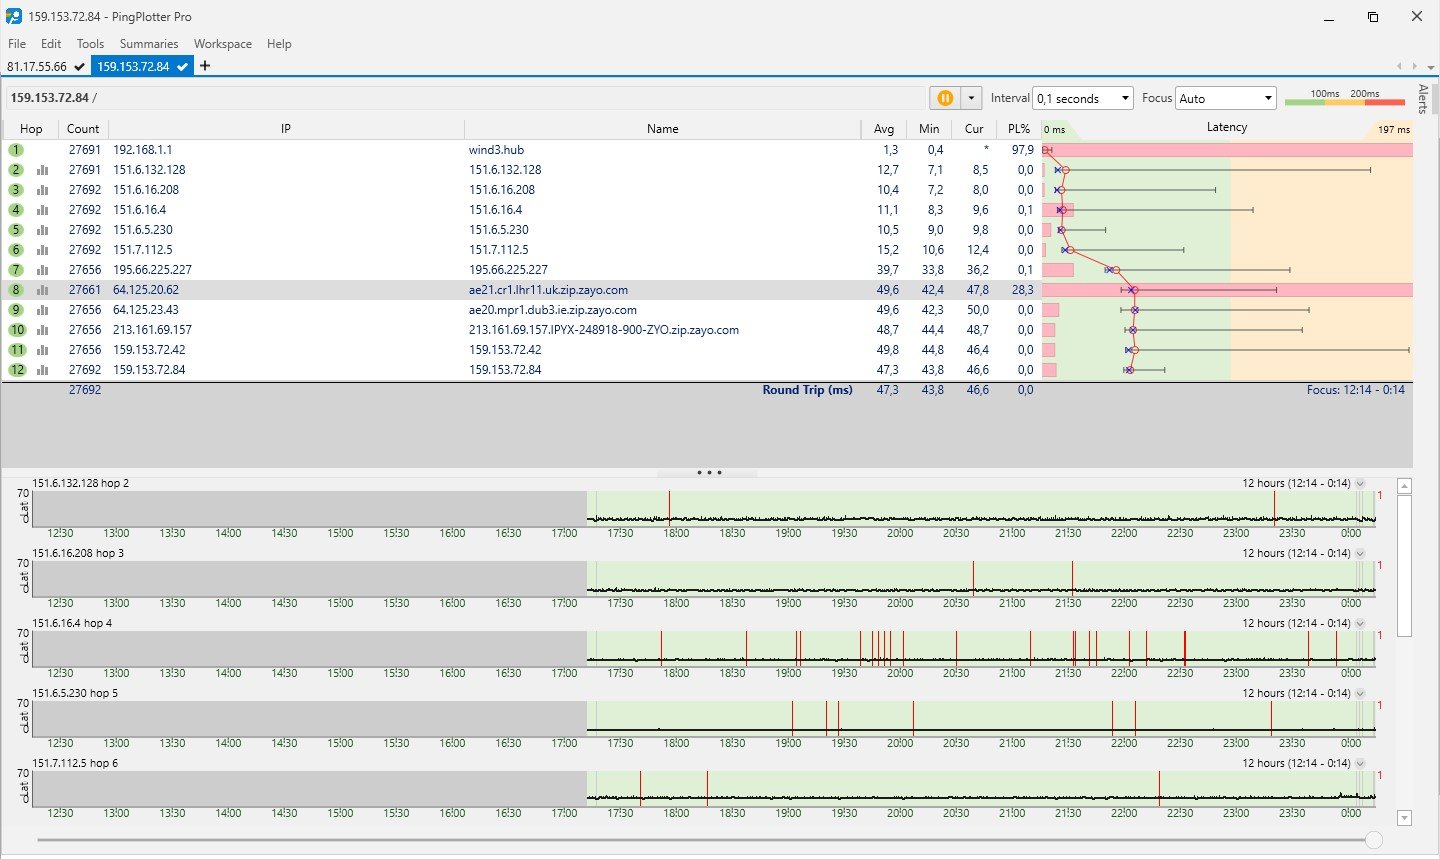This screenshot has height=859, width=1440.
Task: Click the new target plus tab icon
Action: 205,66
